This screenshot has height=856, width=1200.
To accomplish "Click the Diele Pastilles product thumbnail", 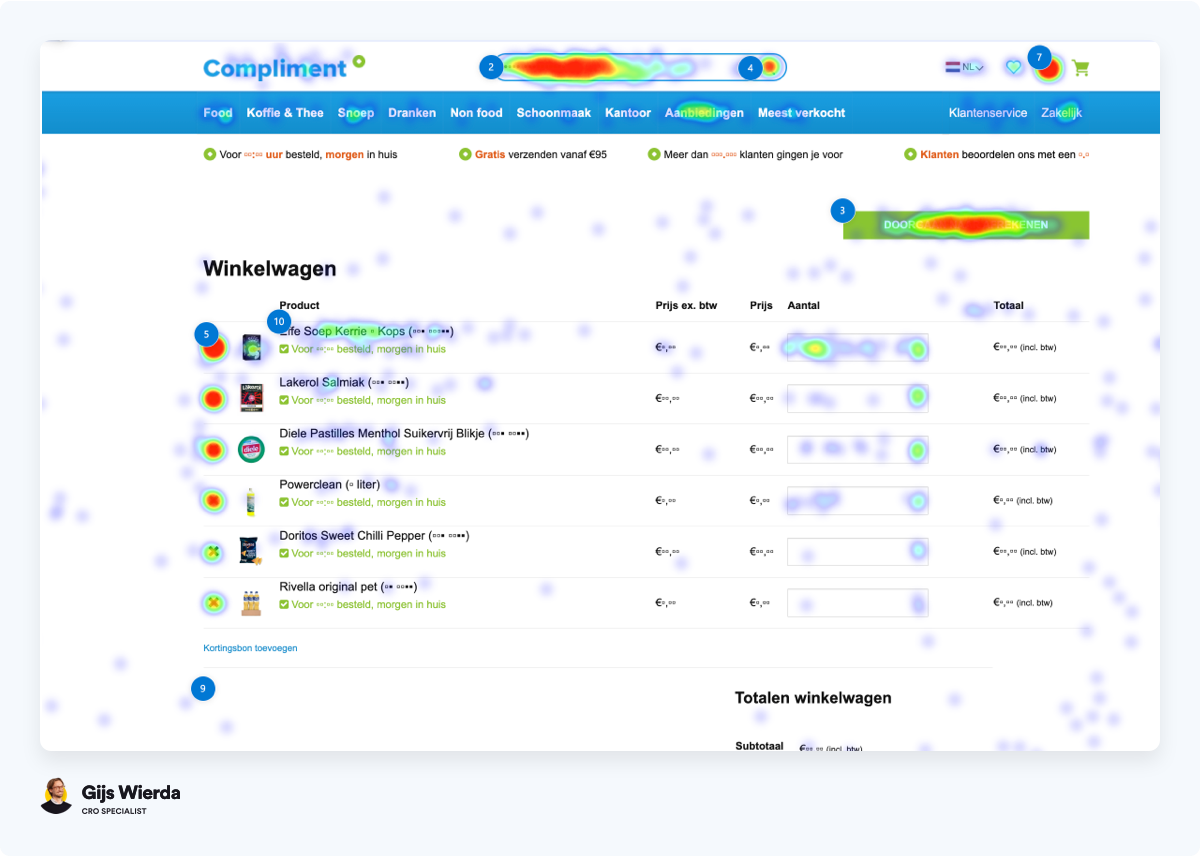I will 251,450.
